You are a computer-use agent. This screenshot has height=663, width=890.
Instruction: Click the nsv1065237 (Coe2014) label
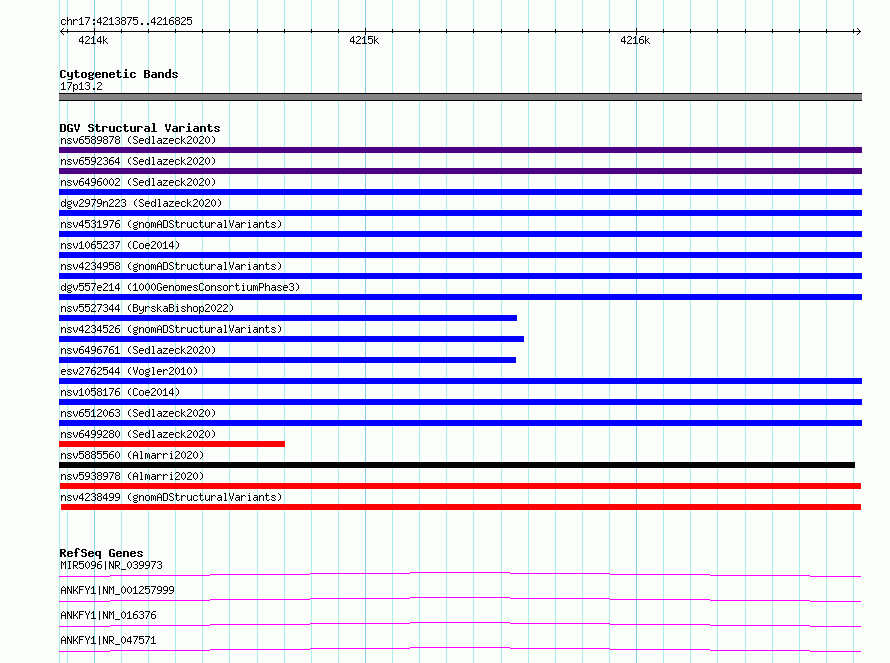(120, 245)
